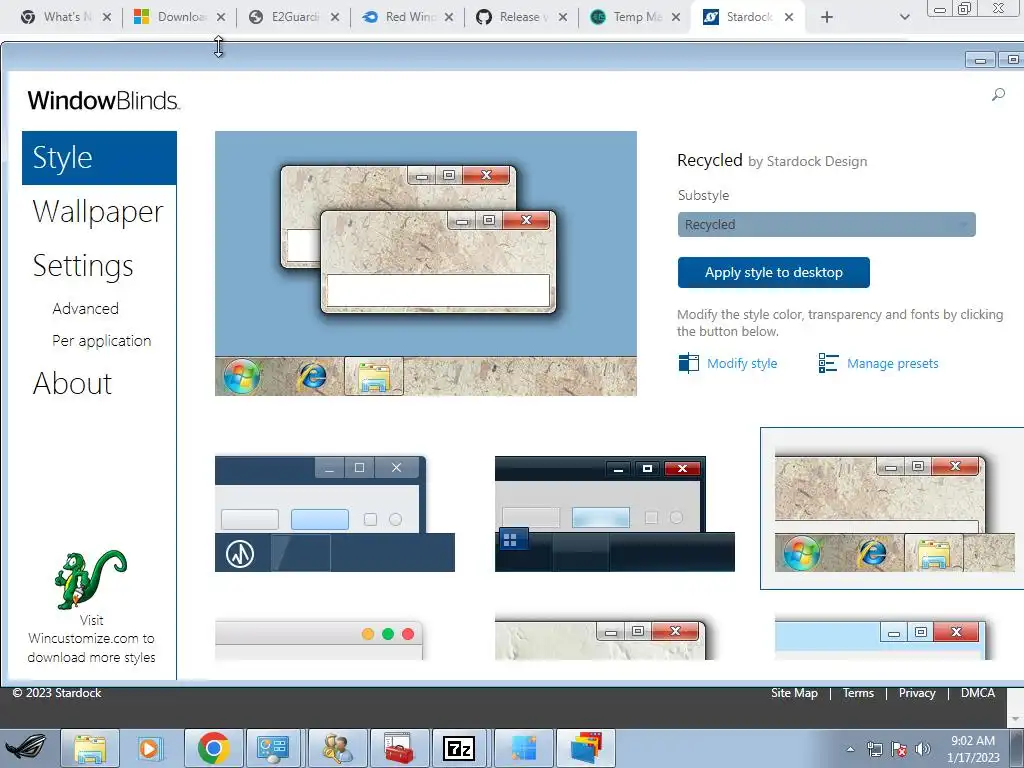Click the Manage presets link
1024x768 pixels.
pyautogui.click(x=892, y=364)
